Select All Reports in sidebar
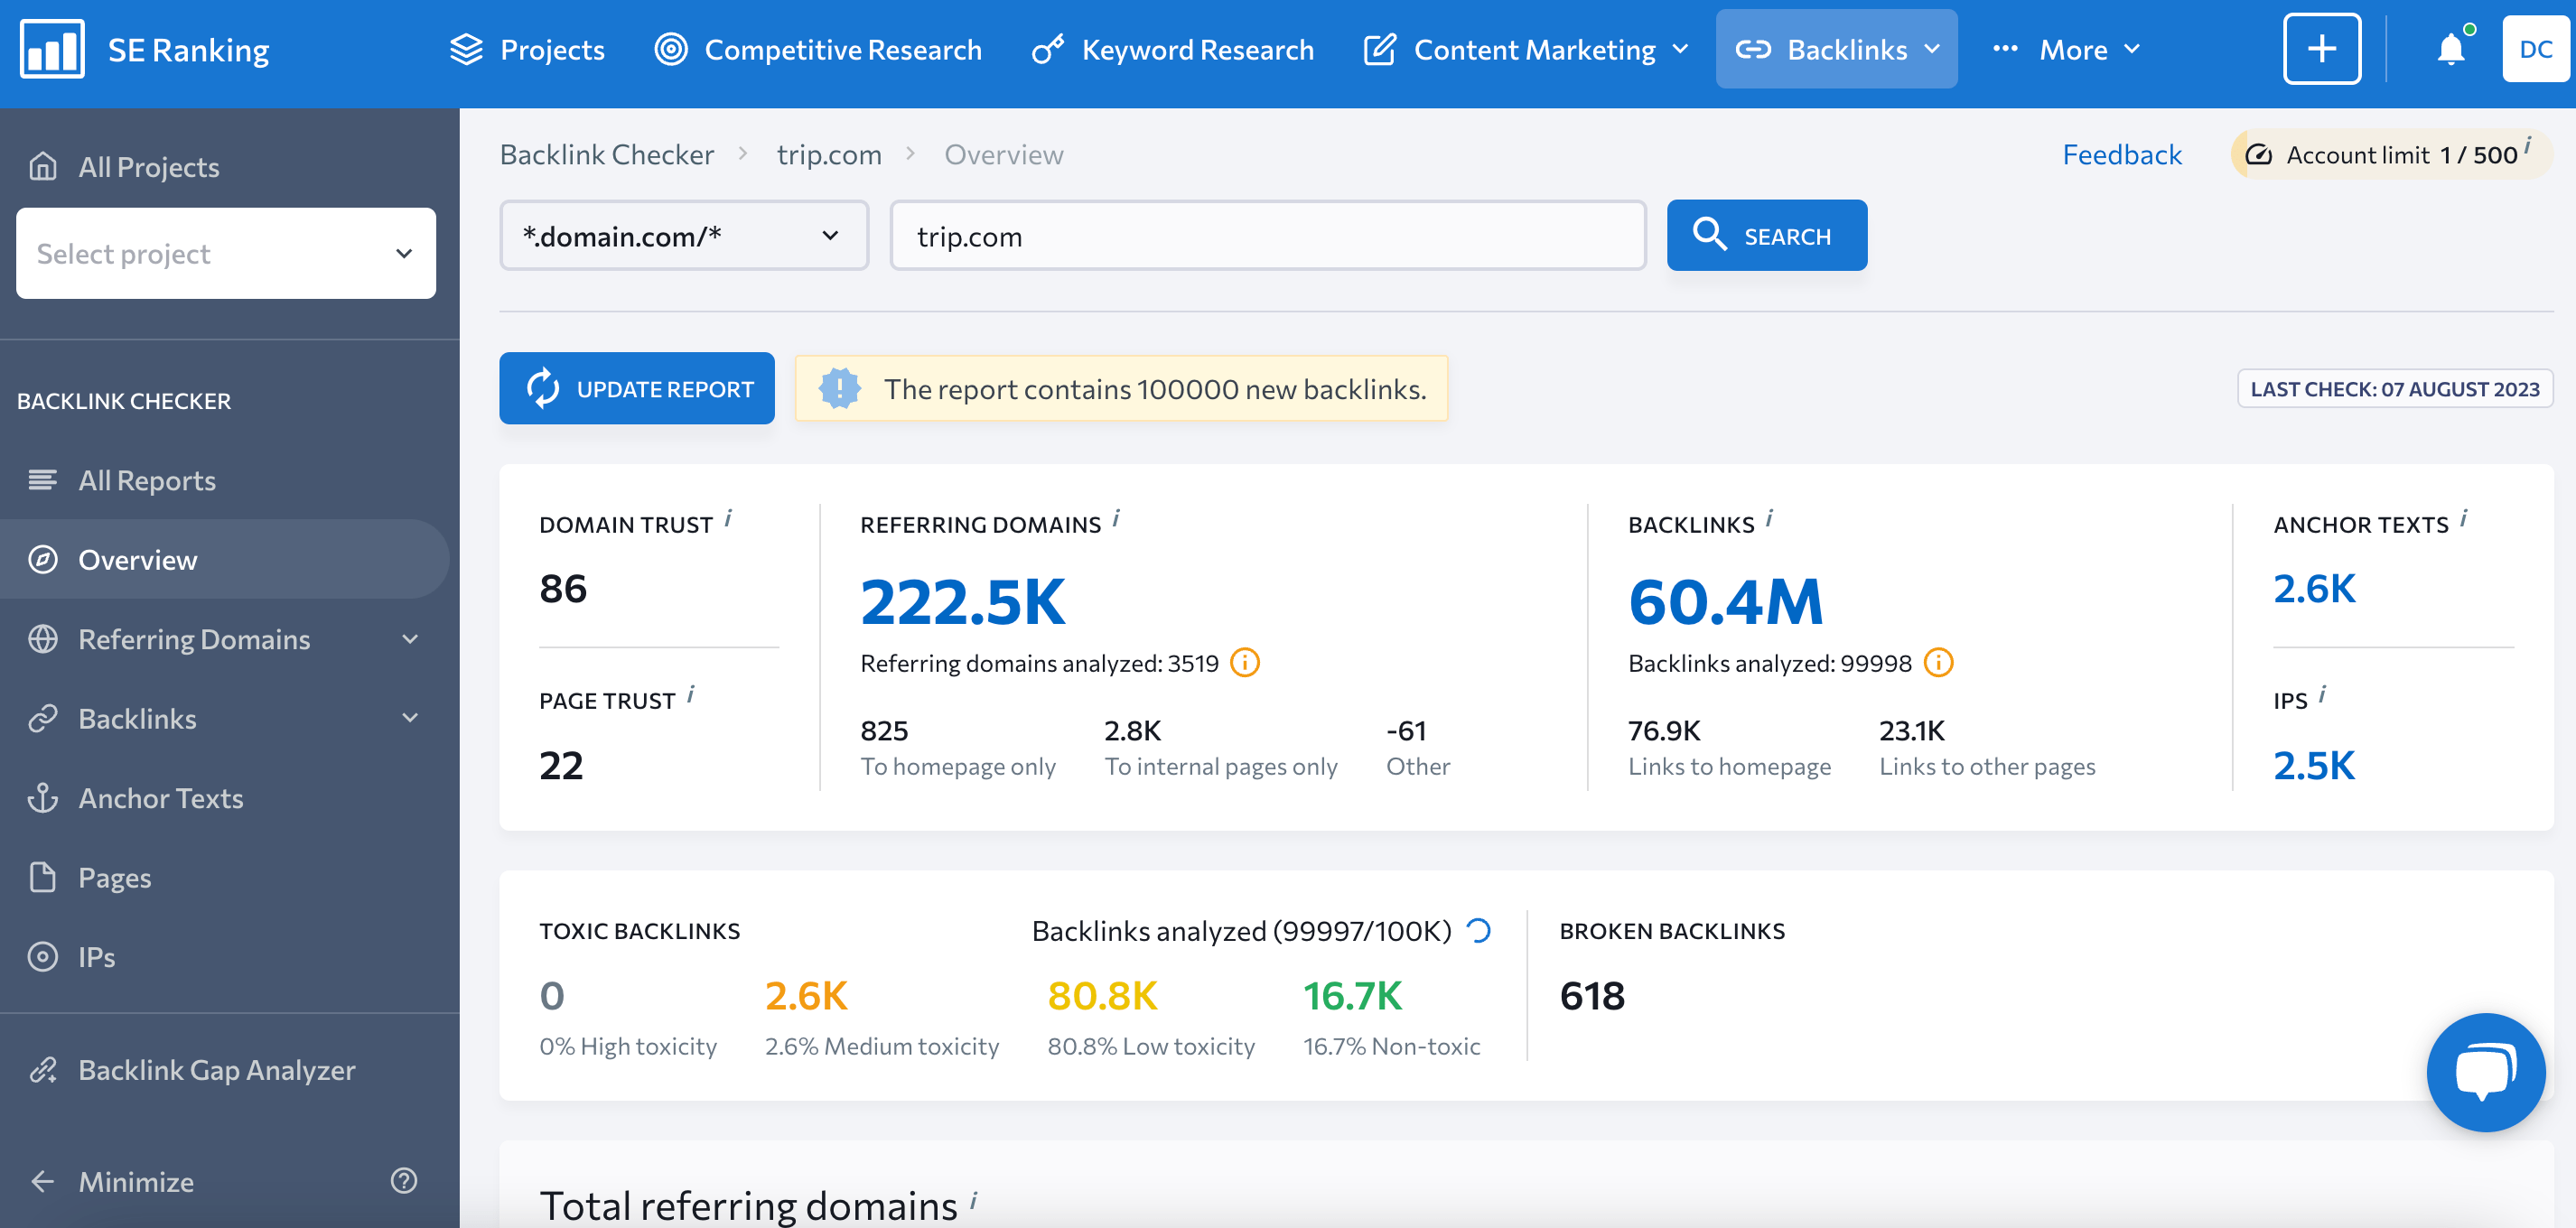 click(147, 480)
